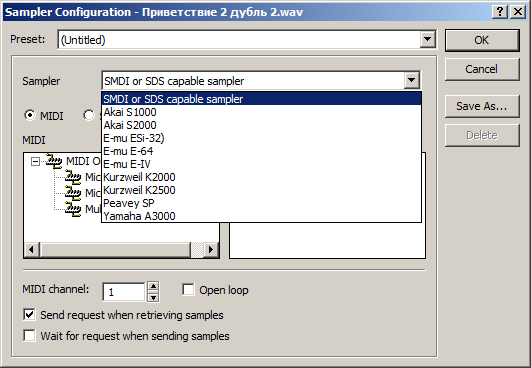Screen dimensions: 531x368
Task: Decrease MIDI channel with down arrow
Action: click(x=153, y=297)
